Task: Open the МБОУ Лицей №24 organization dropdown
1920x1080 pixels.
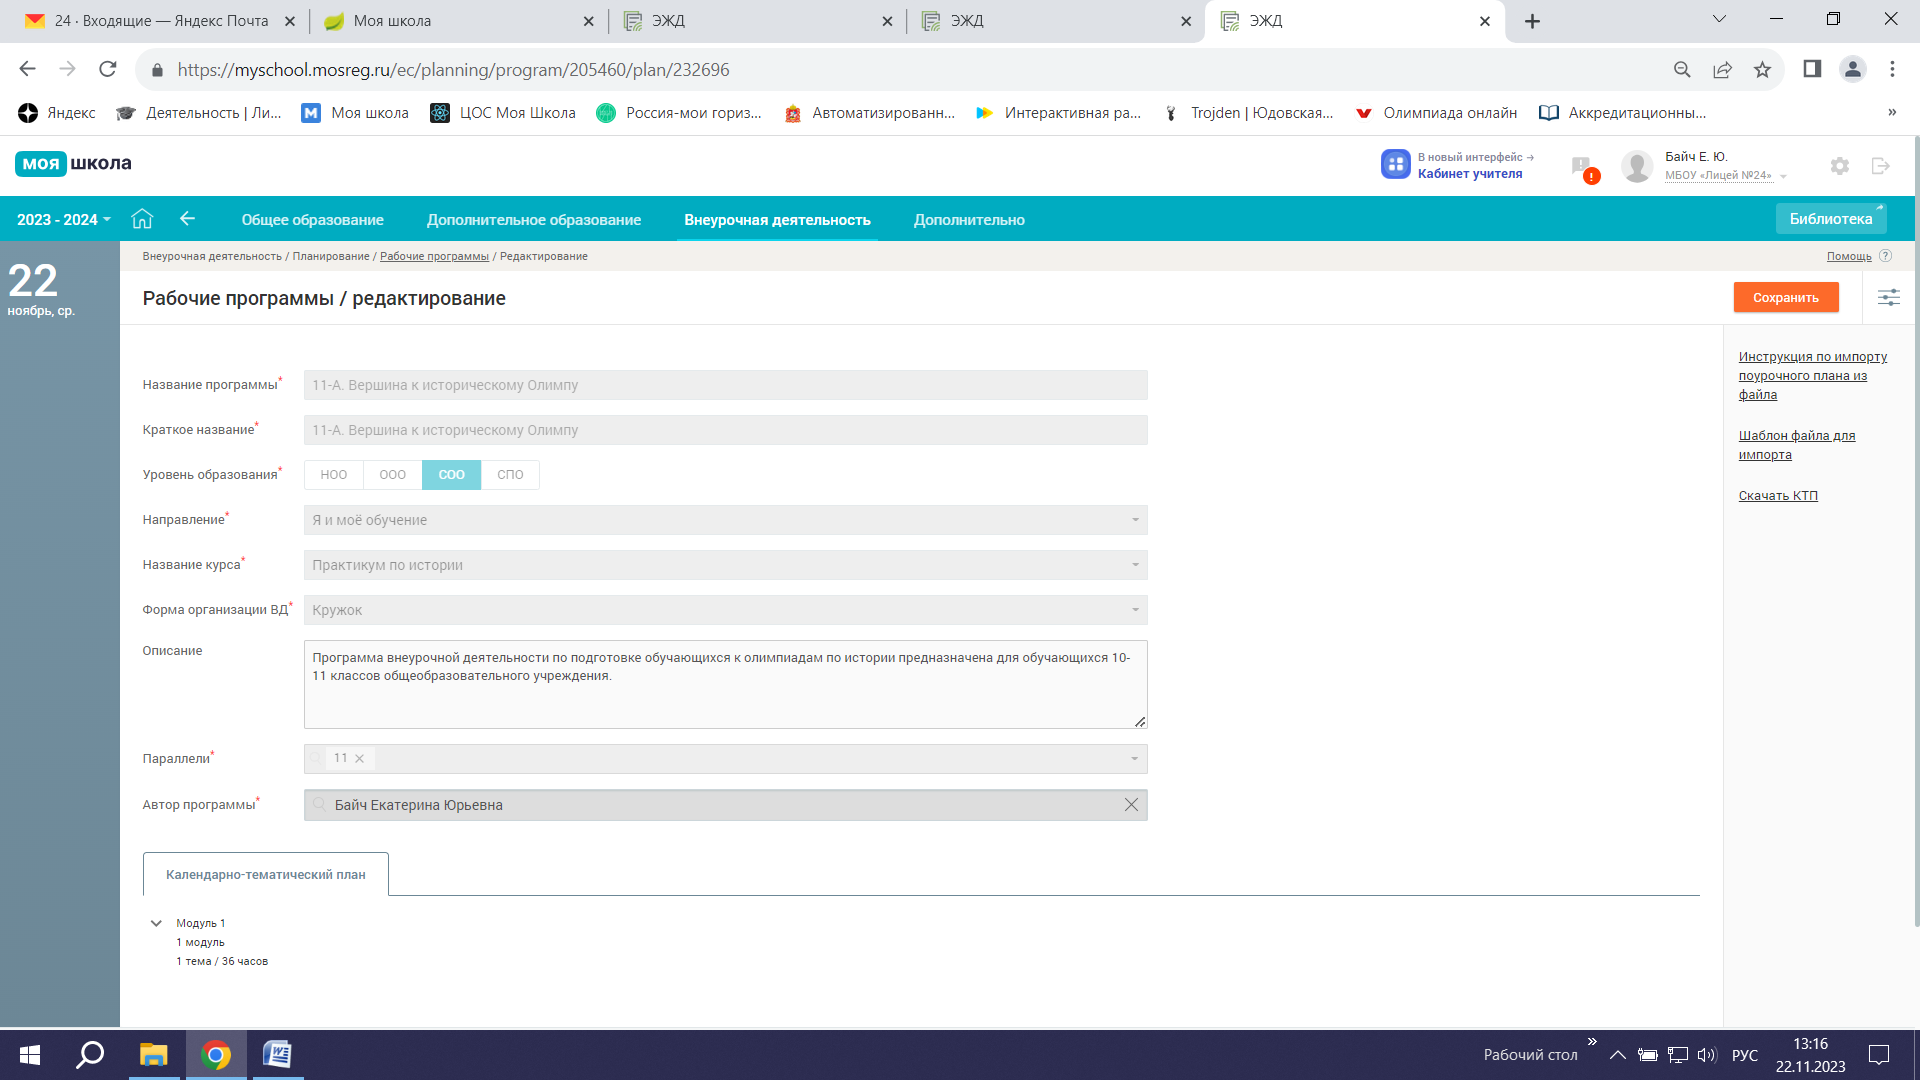Action: [1725, 176]
